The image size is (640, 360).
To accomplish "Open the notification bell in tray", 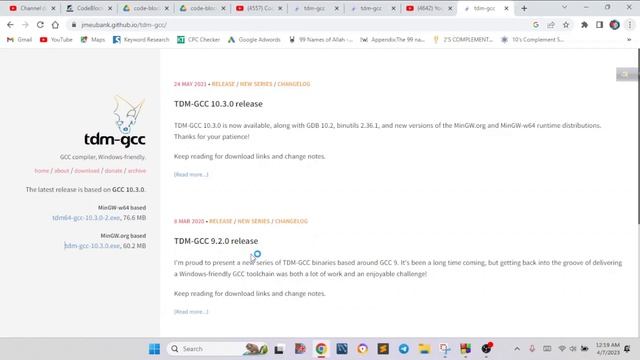I will [x=627, y=349].
